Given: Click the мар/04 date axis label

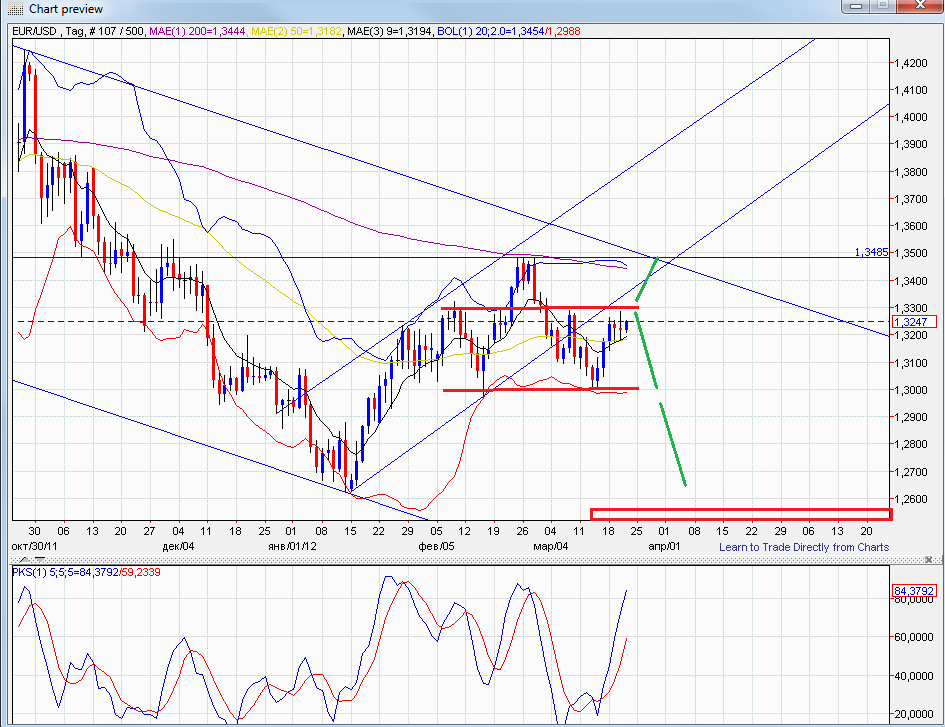Looking at the screenshot, I should (x=550, y=546).
